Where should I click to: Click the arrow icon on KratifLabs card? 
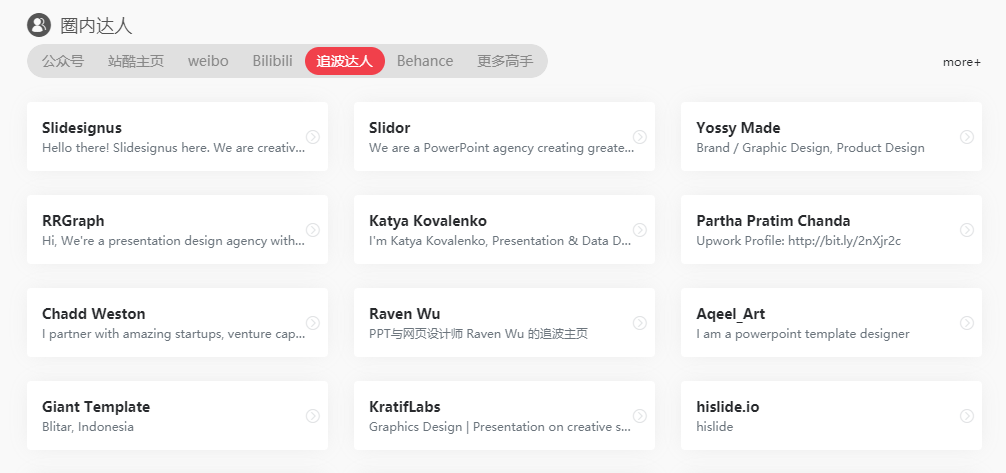(640, 416)
